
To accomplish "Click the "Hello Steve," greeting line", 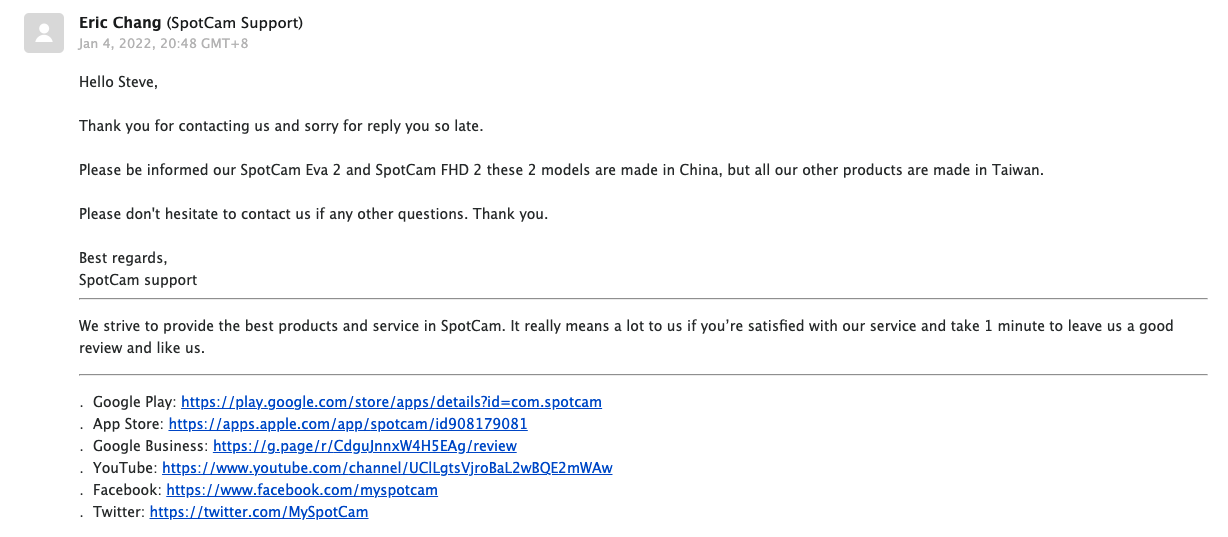I will pos(118,82).
